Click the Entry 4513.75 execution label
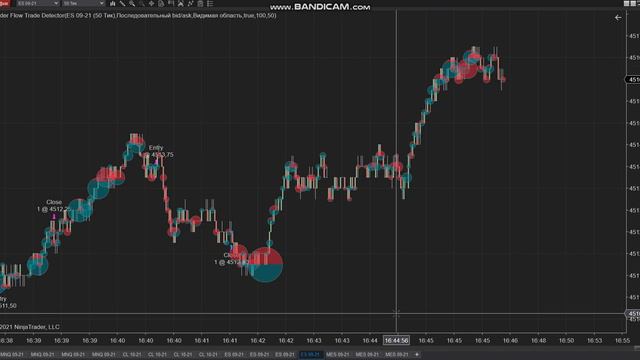Image resolution: width=640 pixels, height=360 pixels. [161, 151]
